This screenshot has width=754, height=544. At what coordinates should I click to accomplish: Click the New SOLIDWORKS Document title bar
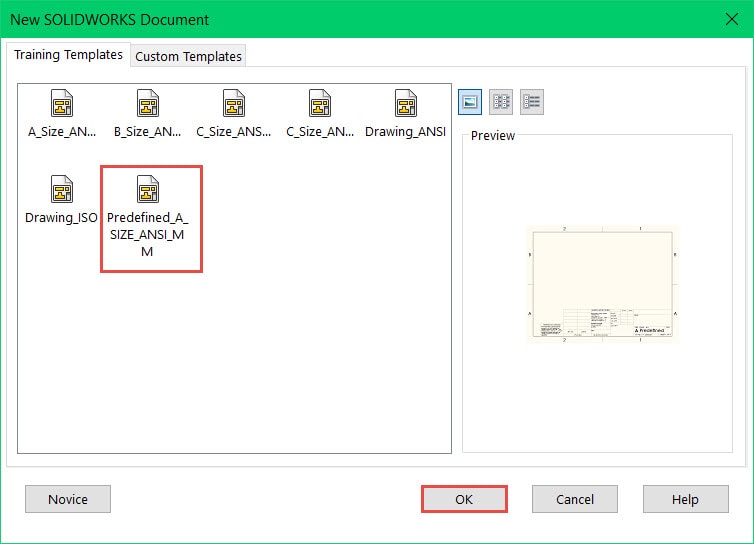[300, 19]
